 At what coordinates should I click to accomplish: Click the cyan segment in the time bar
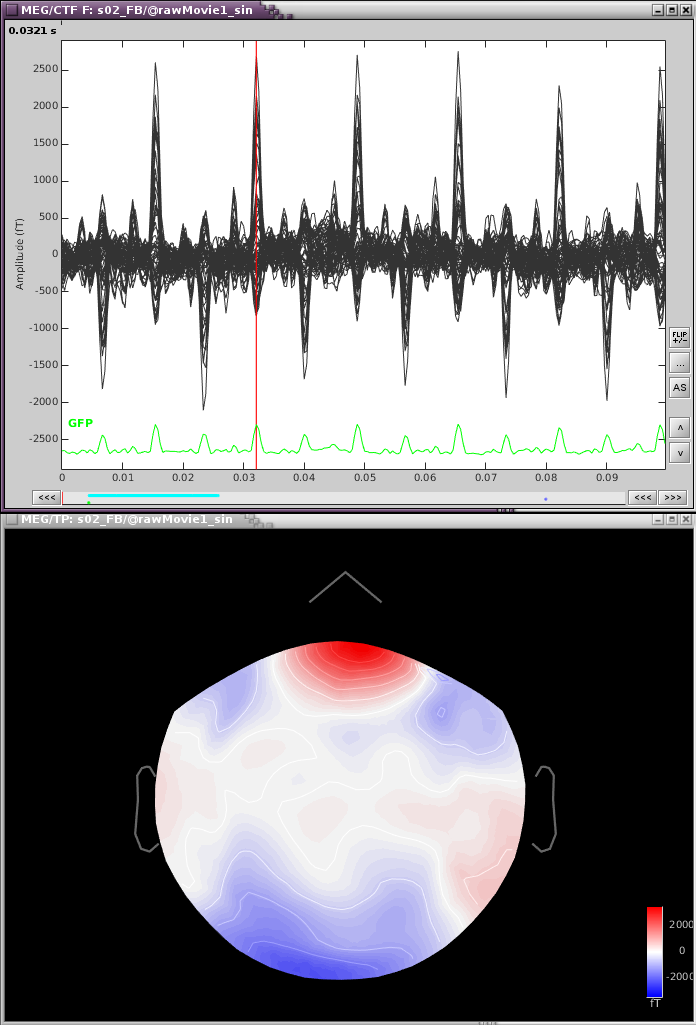click(153, 495)
